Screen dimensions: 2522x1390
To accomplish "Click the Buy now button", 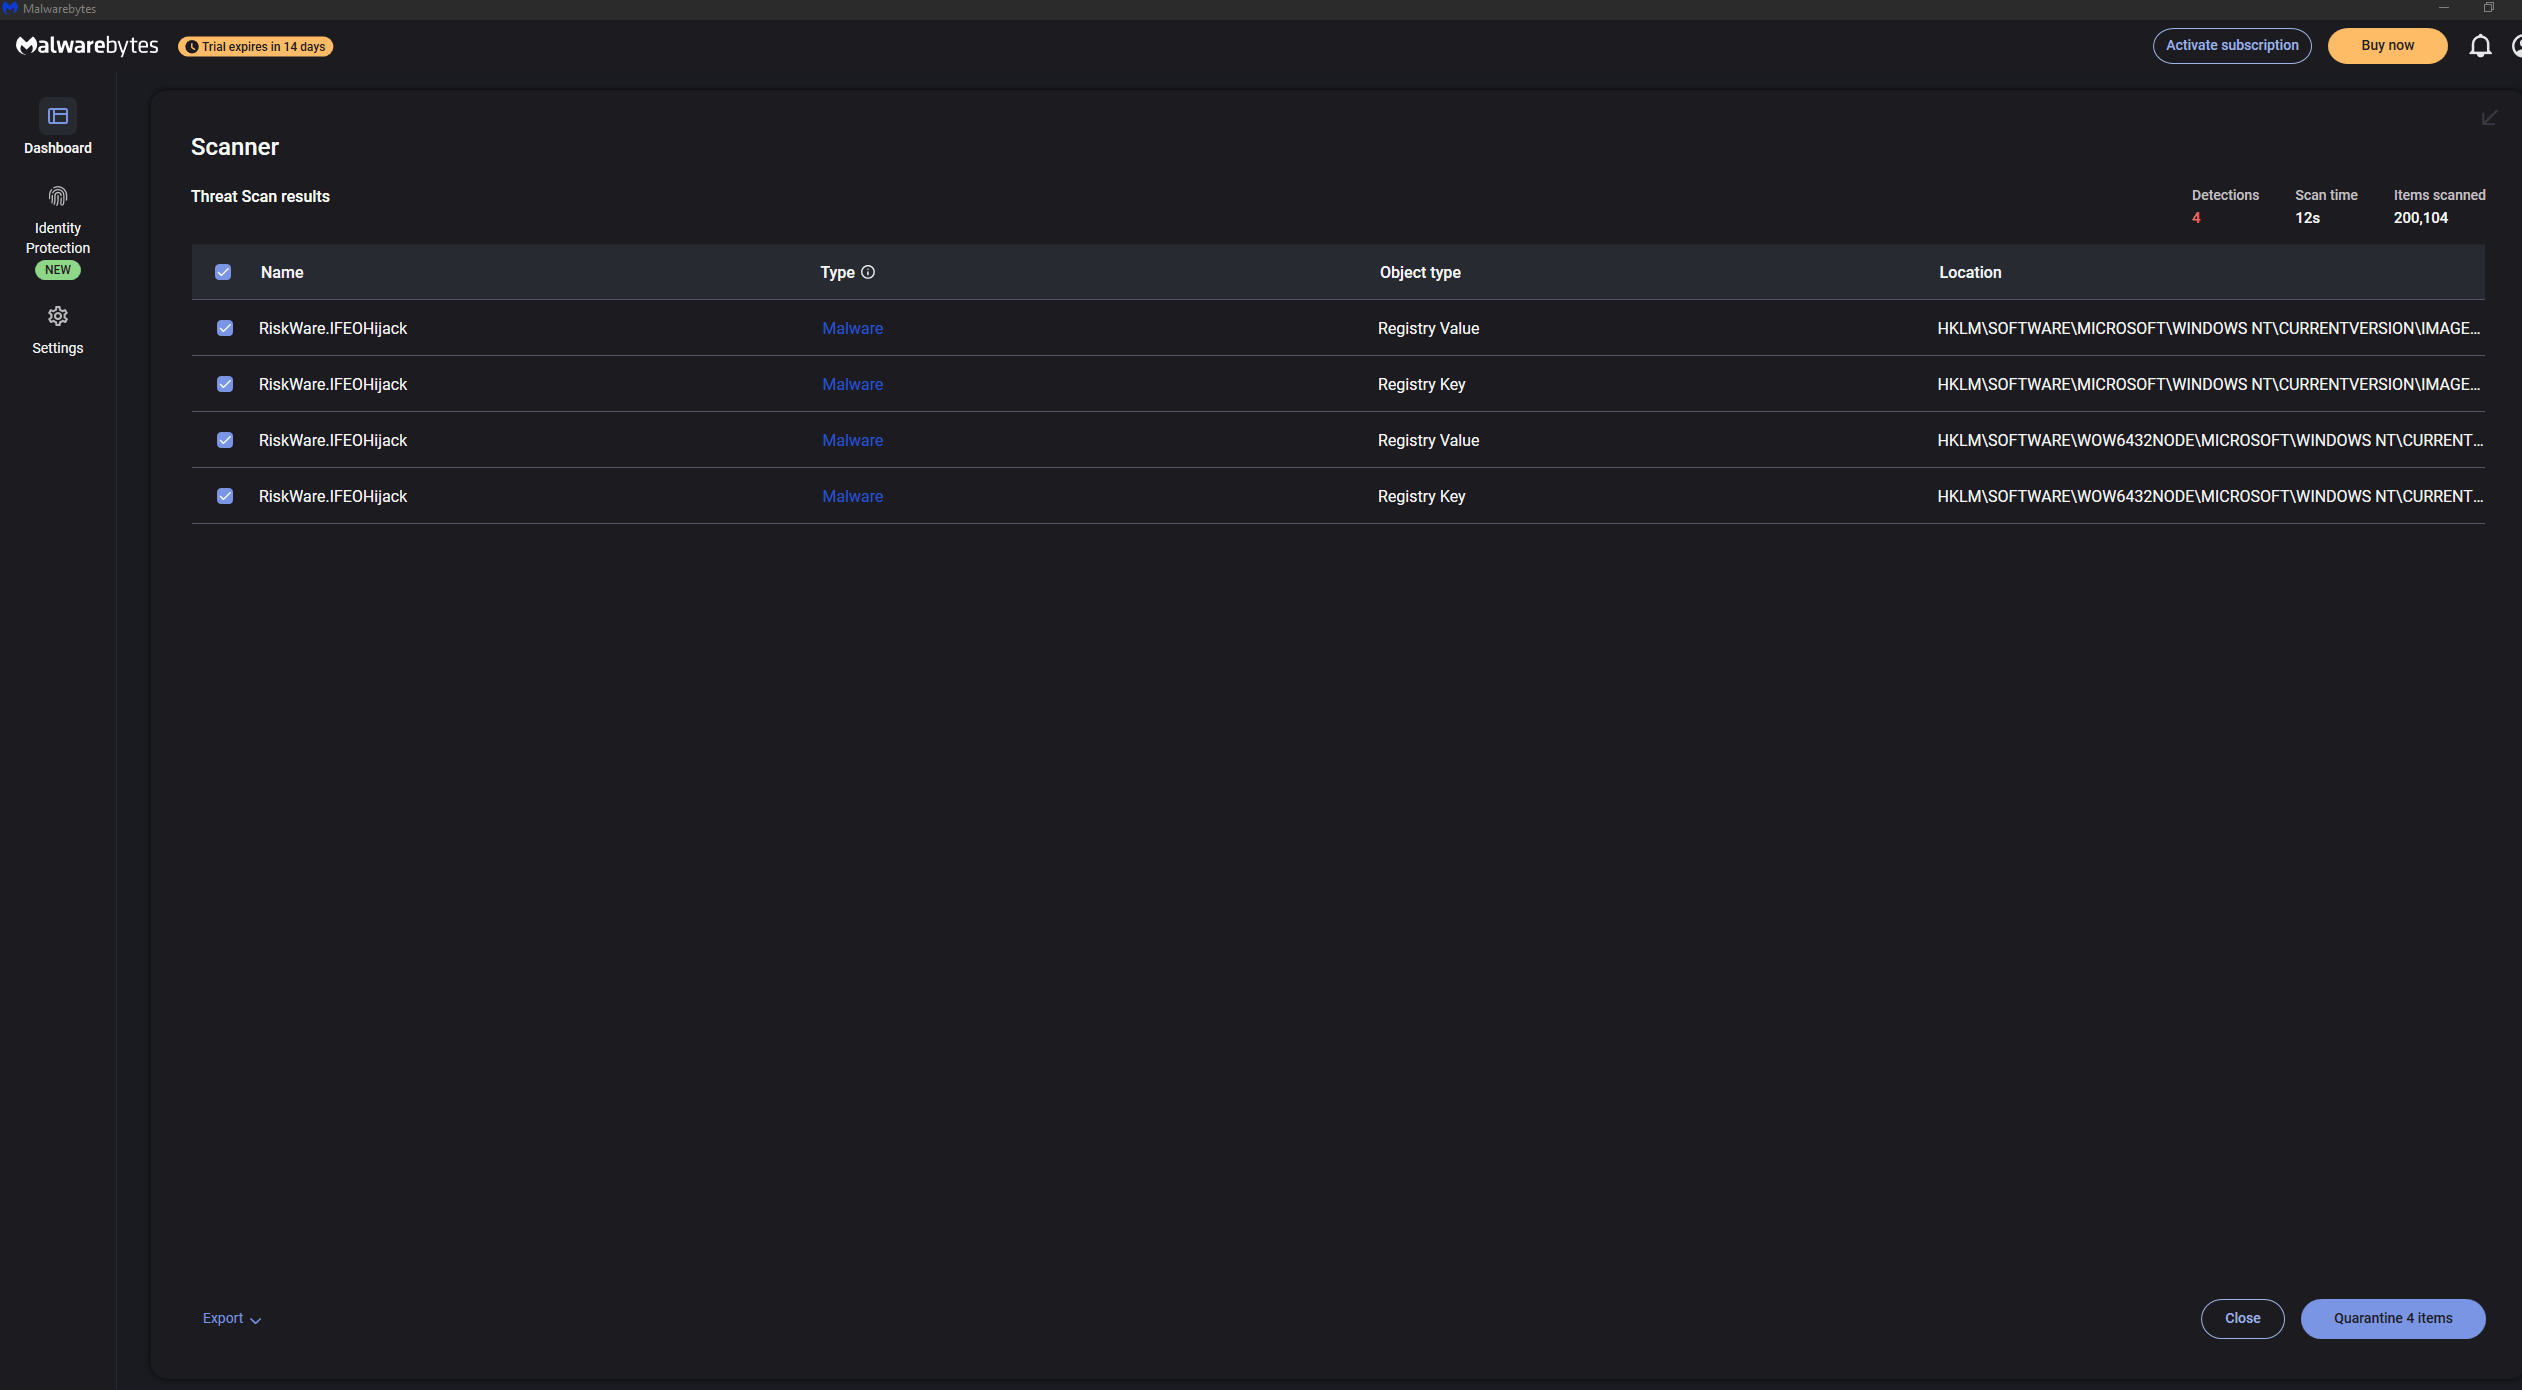I will [x=2387, y=46].
